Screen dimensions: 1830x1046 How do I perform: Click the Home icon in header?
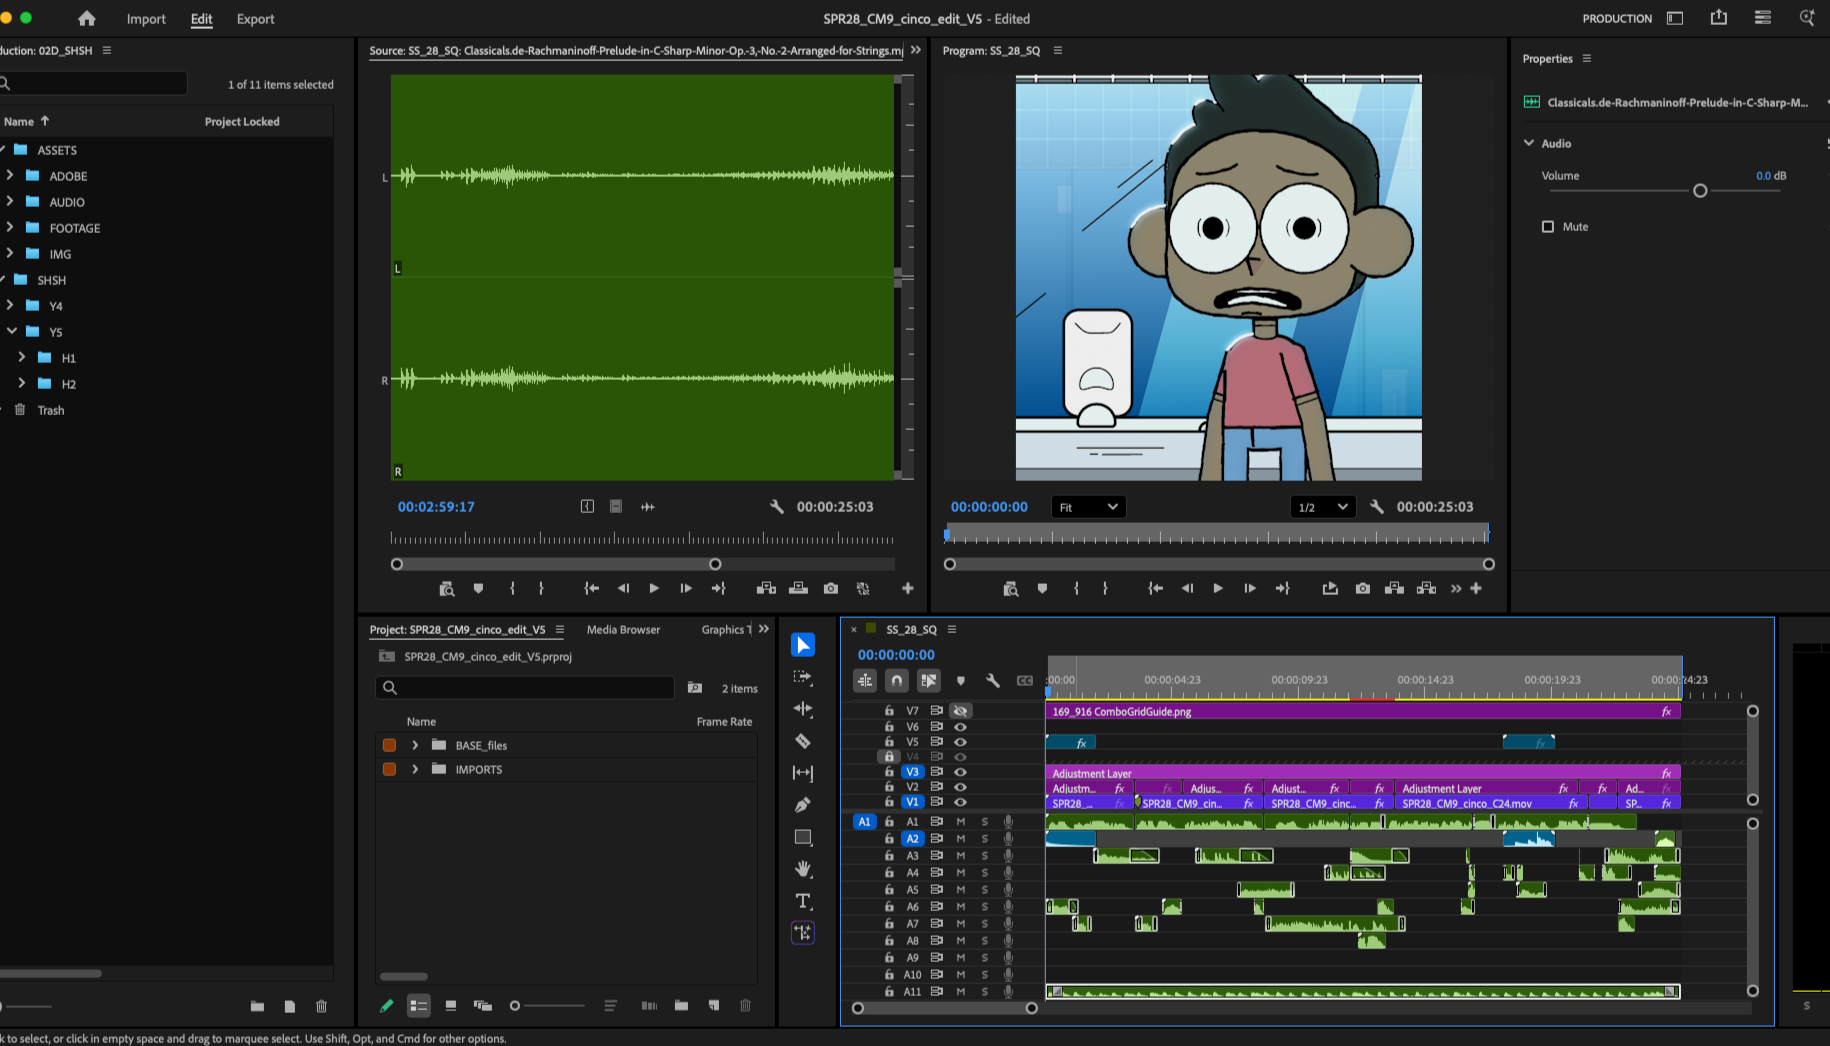point(87,18)
